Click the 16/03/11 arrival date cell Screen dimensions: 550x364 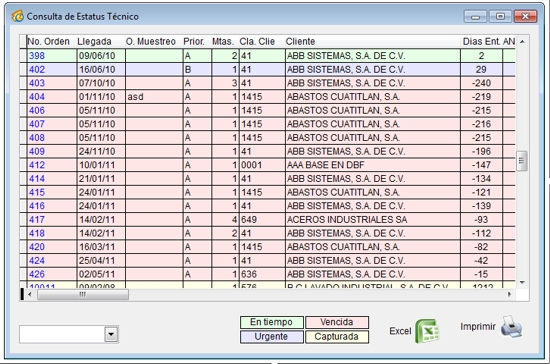[x=101, y=247]
